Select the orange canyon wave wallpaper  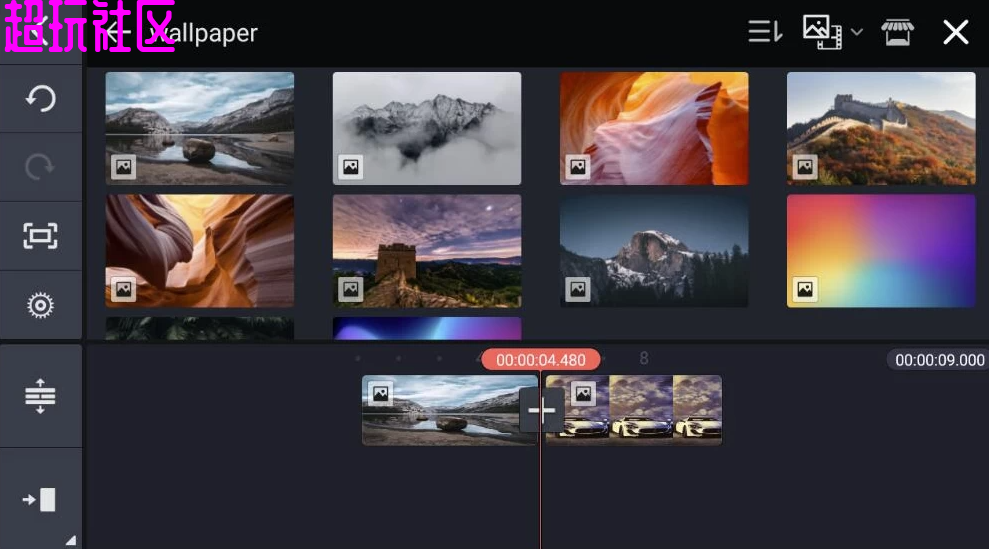[654, 128]
